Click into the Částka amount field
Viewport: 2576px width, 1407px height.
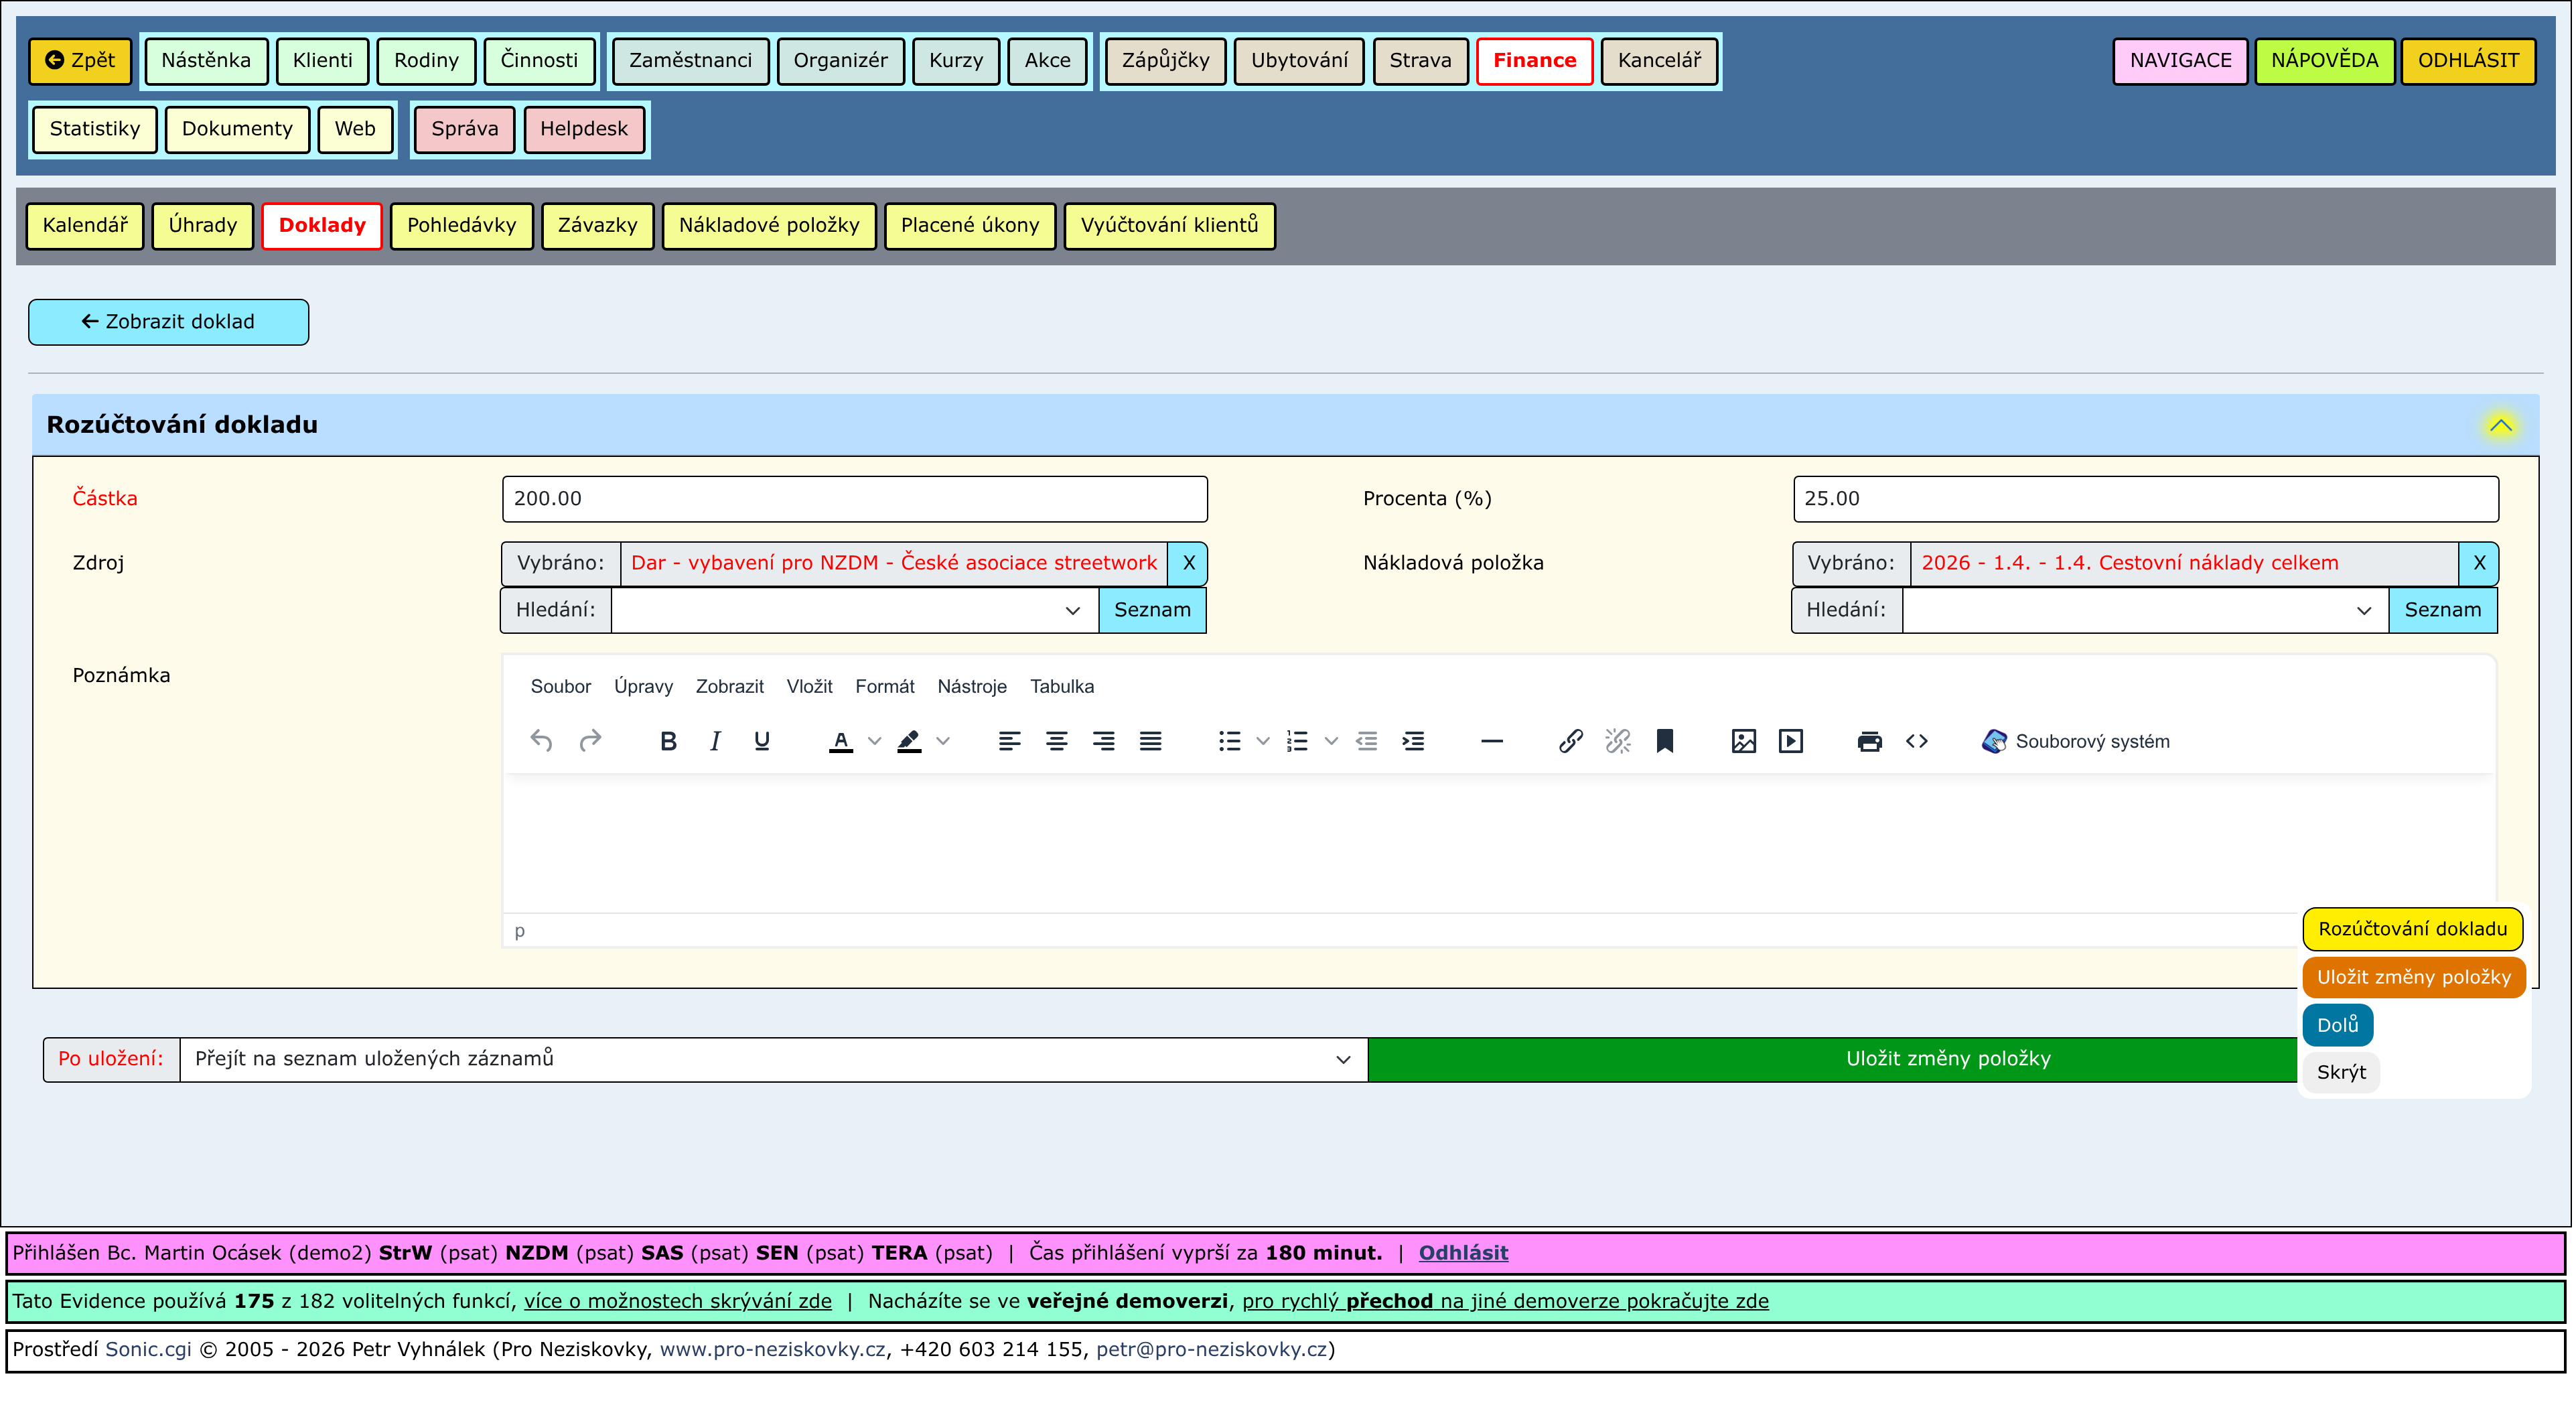tap(854, 499)
